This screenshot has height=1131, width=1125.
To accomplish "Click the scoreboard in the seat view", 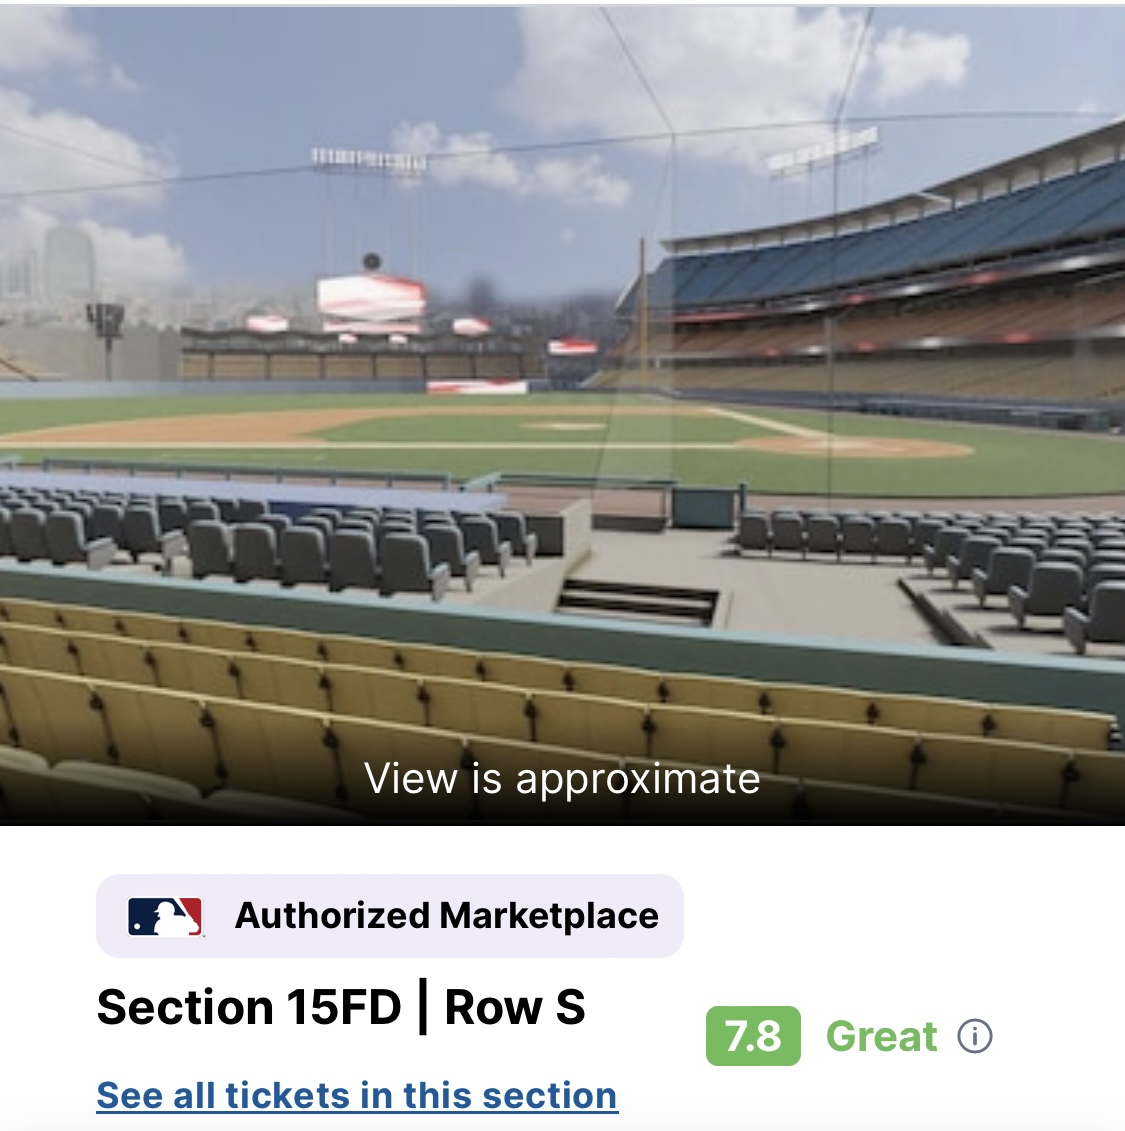I will click(x=370, y=297).
